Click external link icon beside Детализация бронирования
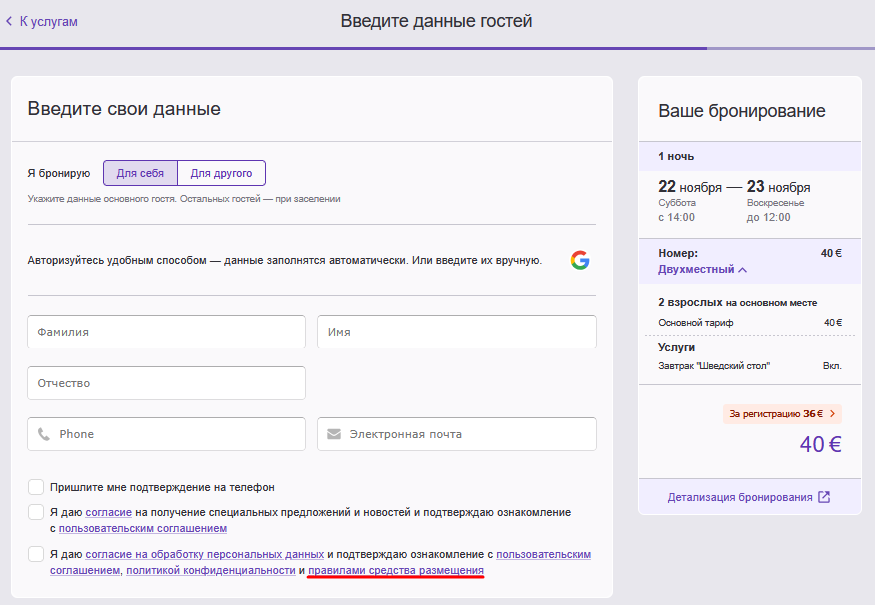Screen dimensions: 875x605 pyautogui.click(x=824, y=497)
